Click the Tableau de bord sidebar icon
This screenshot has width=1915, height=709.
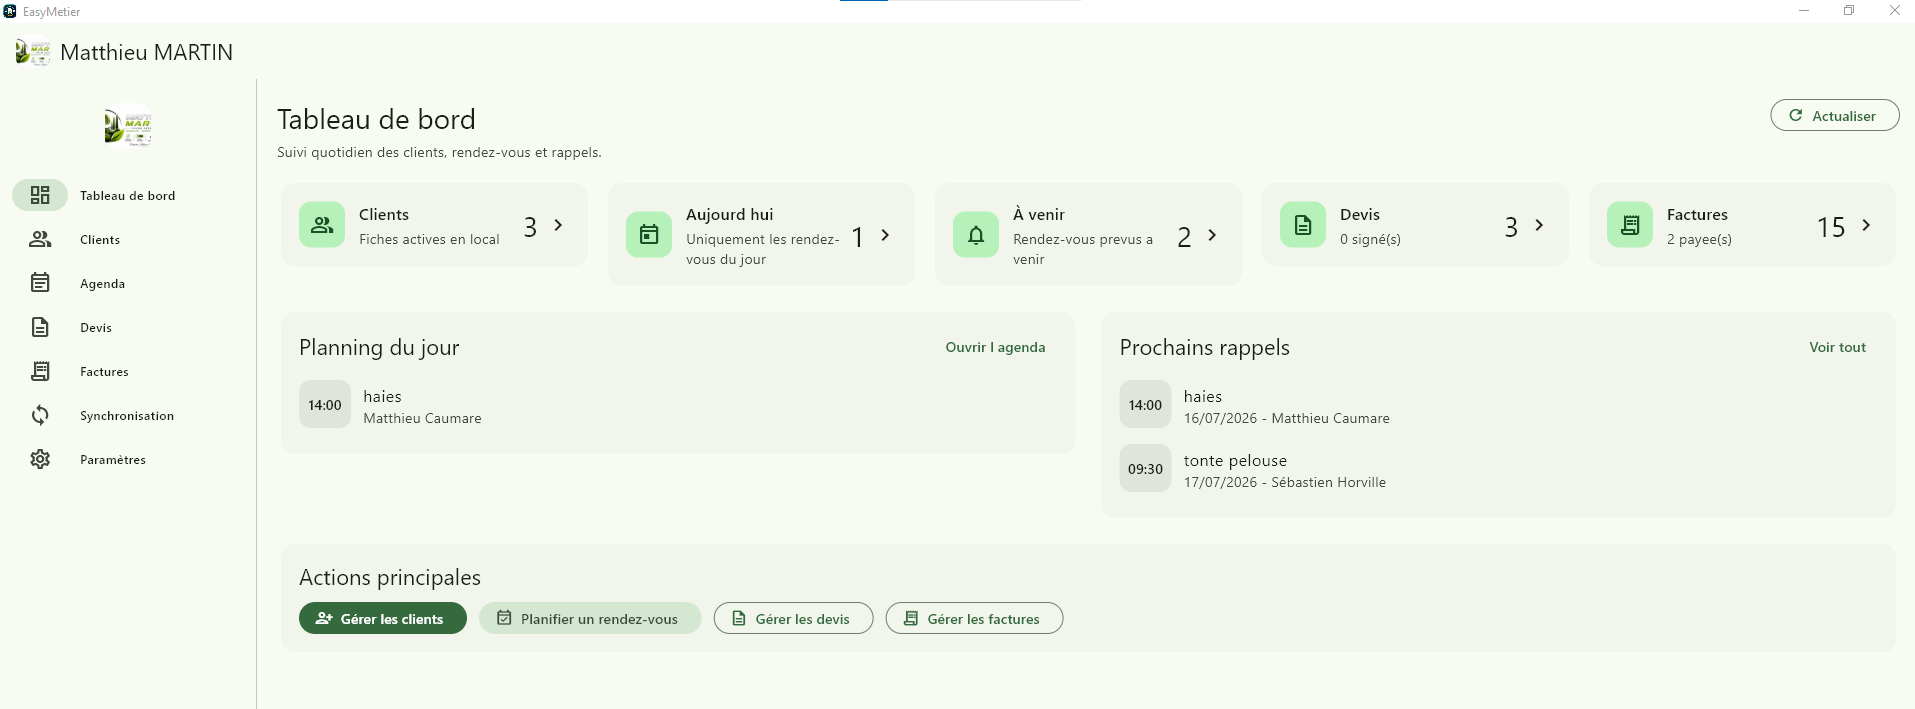pos(40,195)
